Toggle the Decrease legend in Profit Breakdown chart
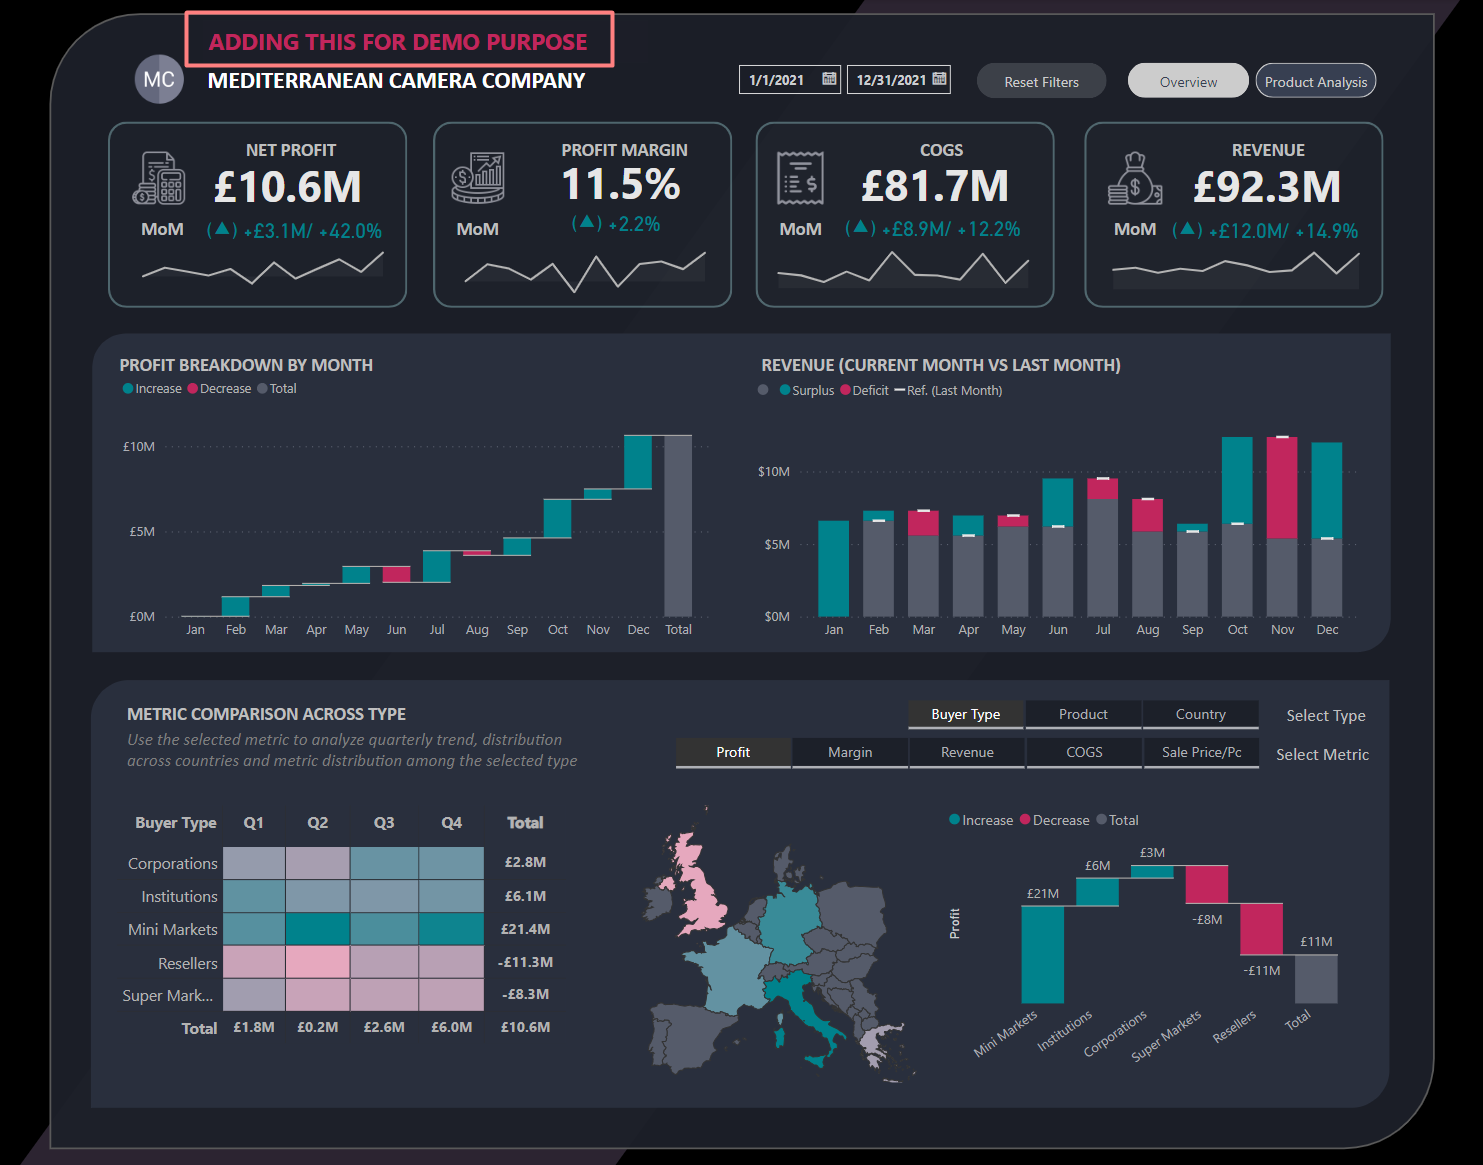The image size is (1483, 1165). click(x=219, y=388)
